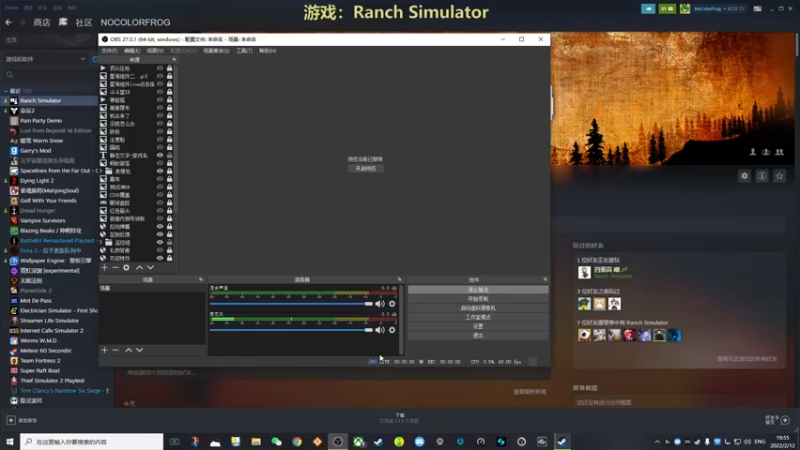Toggle lock of the T text source
The height and width of the screenshot is (450, 800).
tap(169, 155)
